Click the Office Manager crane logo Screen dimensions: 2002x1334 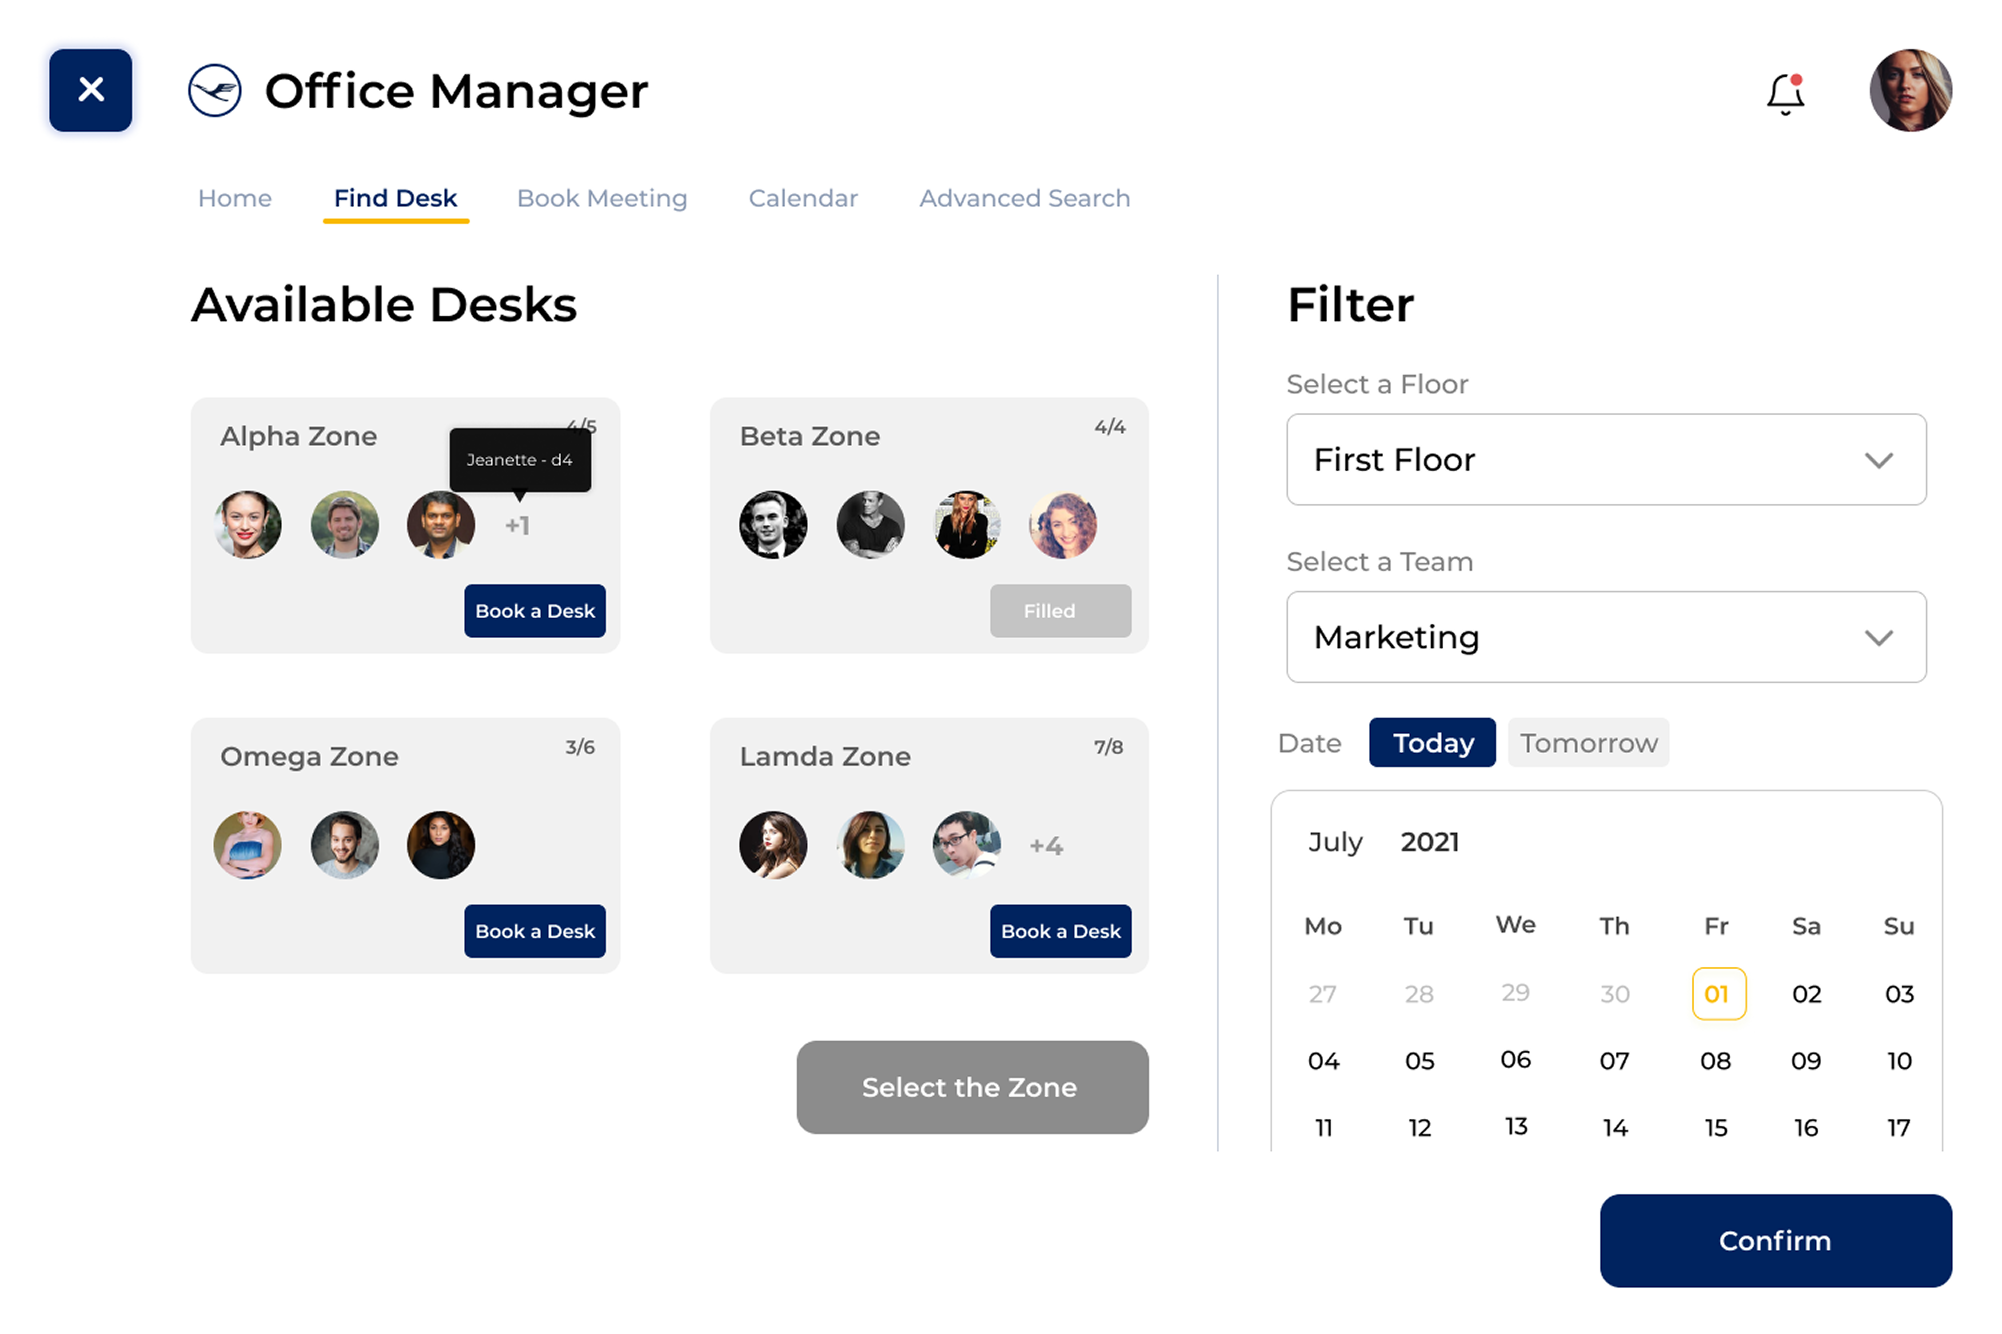[x=215, y=91]
